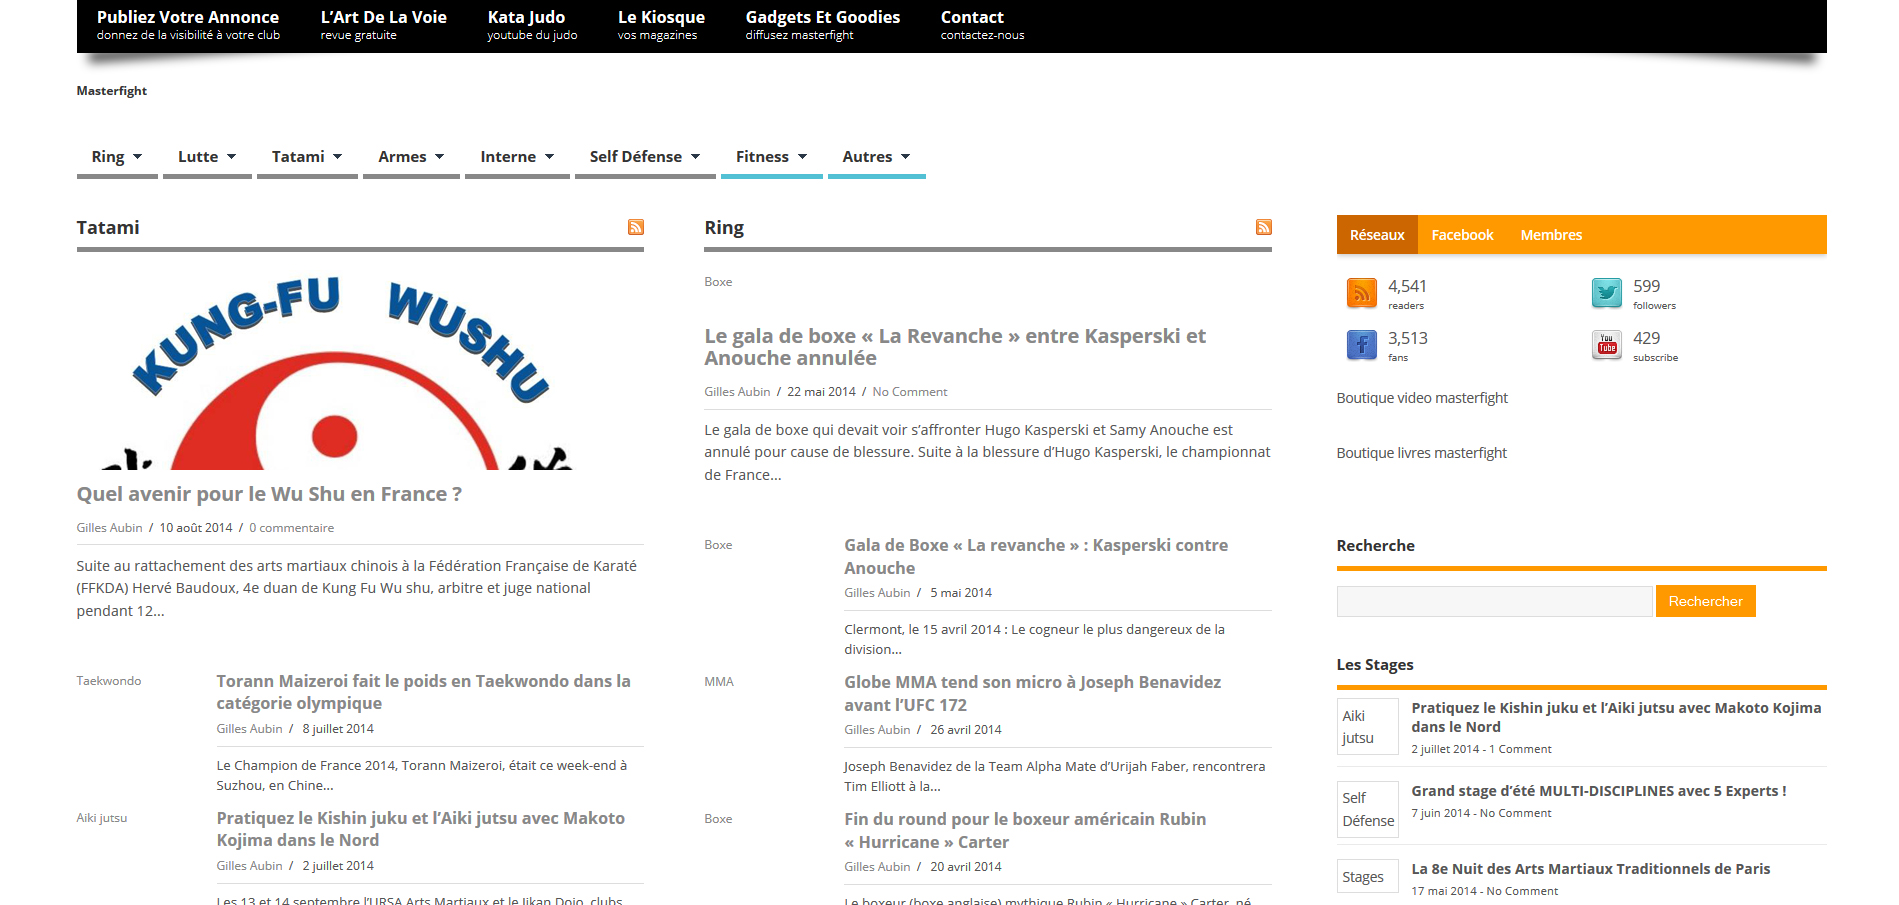Click the Tatami section RSS feed icon
The image size is (1899, 905).
pos(635,228)
